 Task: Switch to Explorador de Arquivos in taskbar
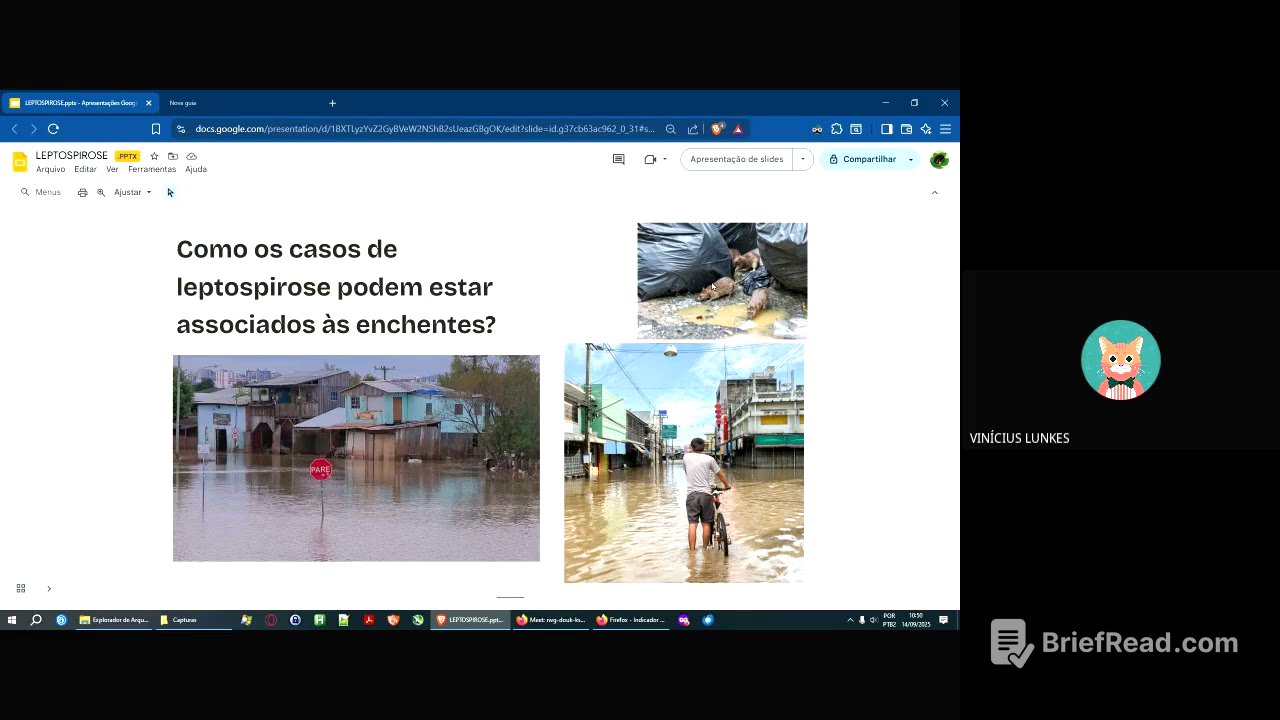point(114,620)
